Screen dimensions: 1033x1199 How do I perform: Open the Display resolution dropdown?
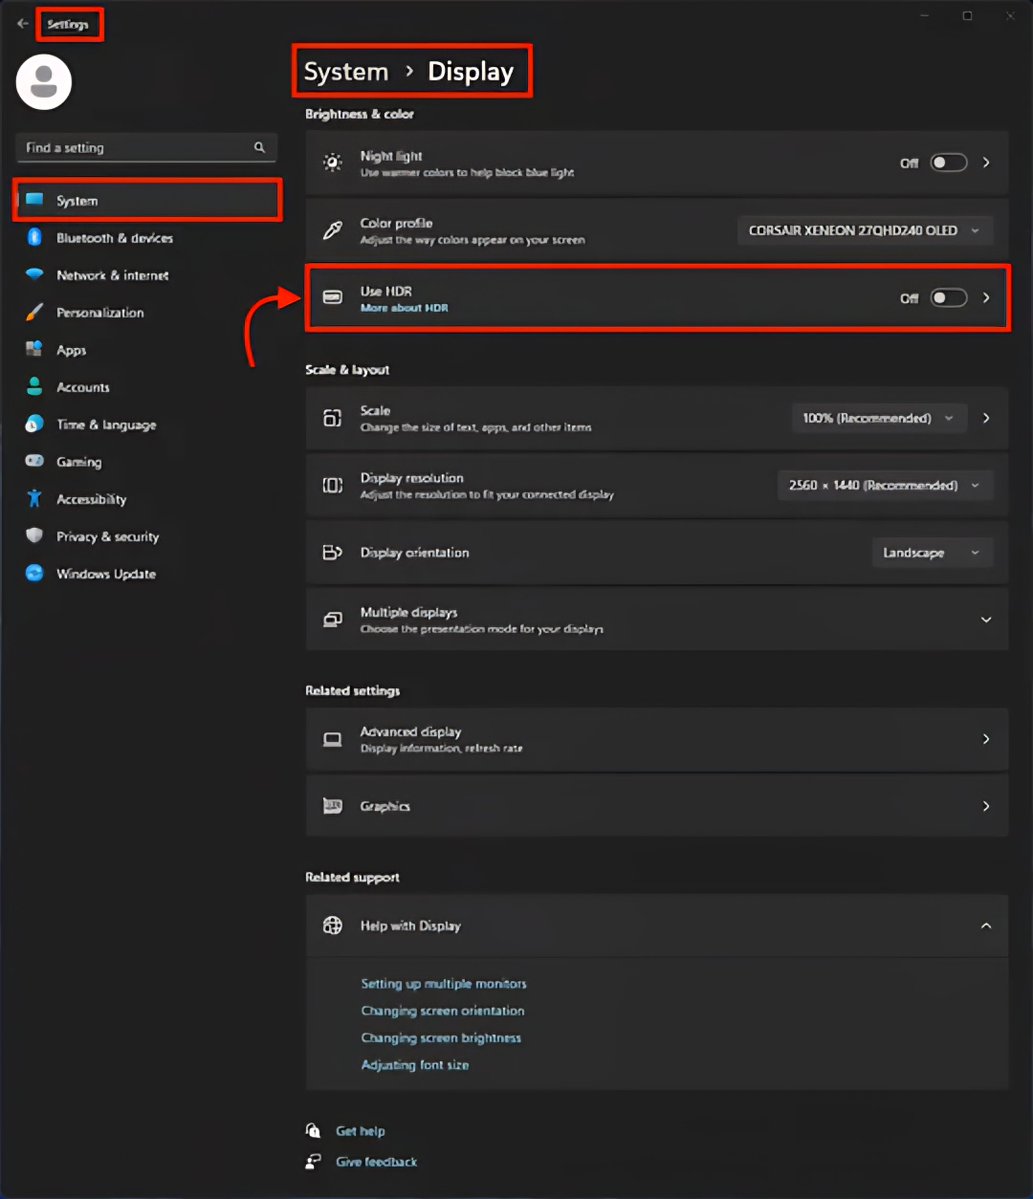[885, 485]
